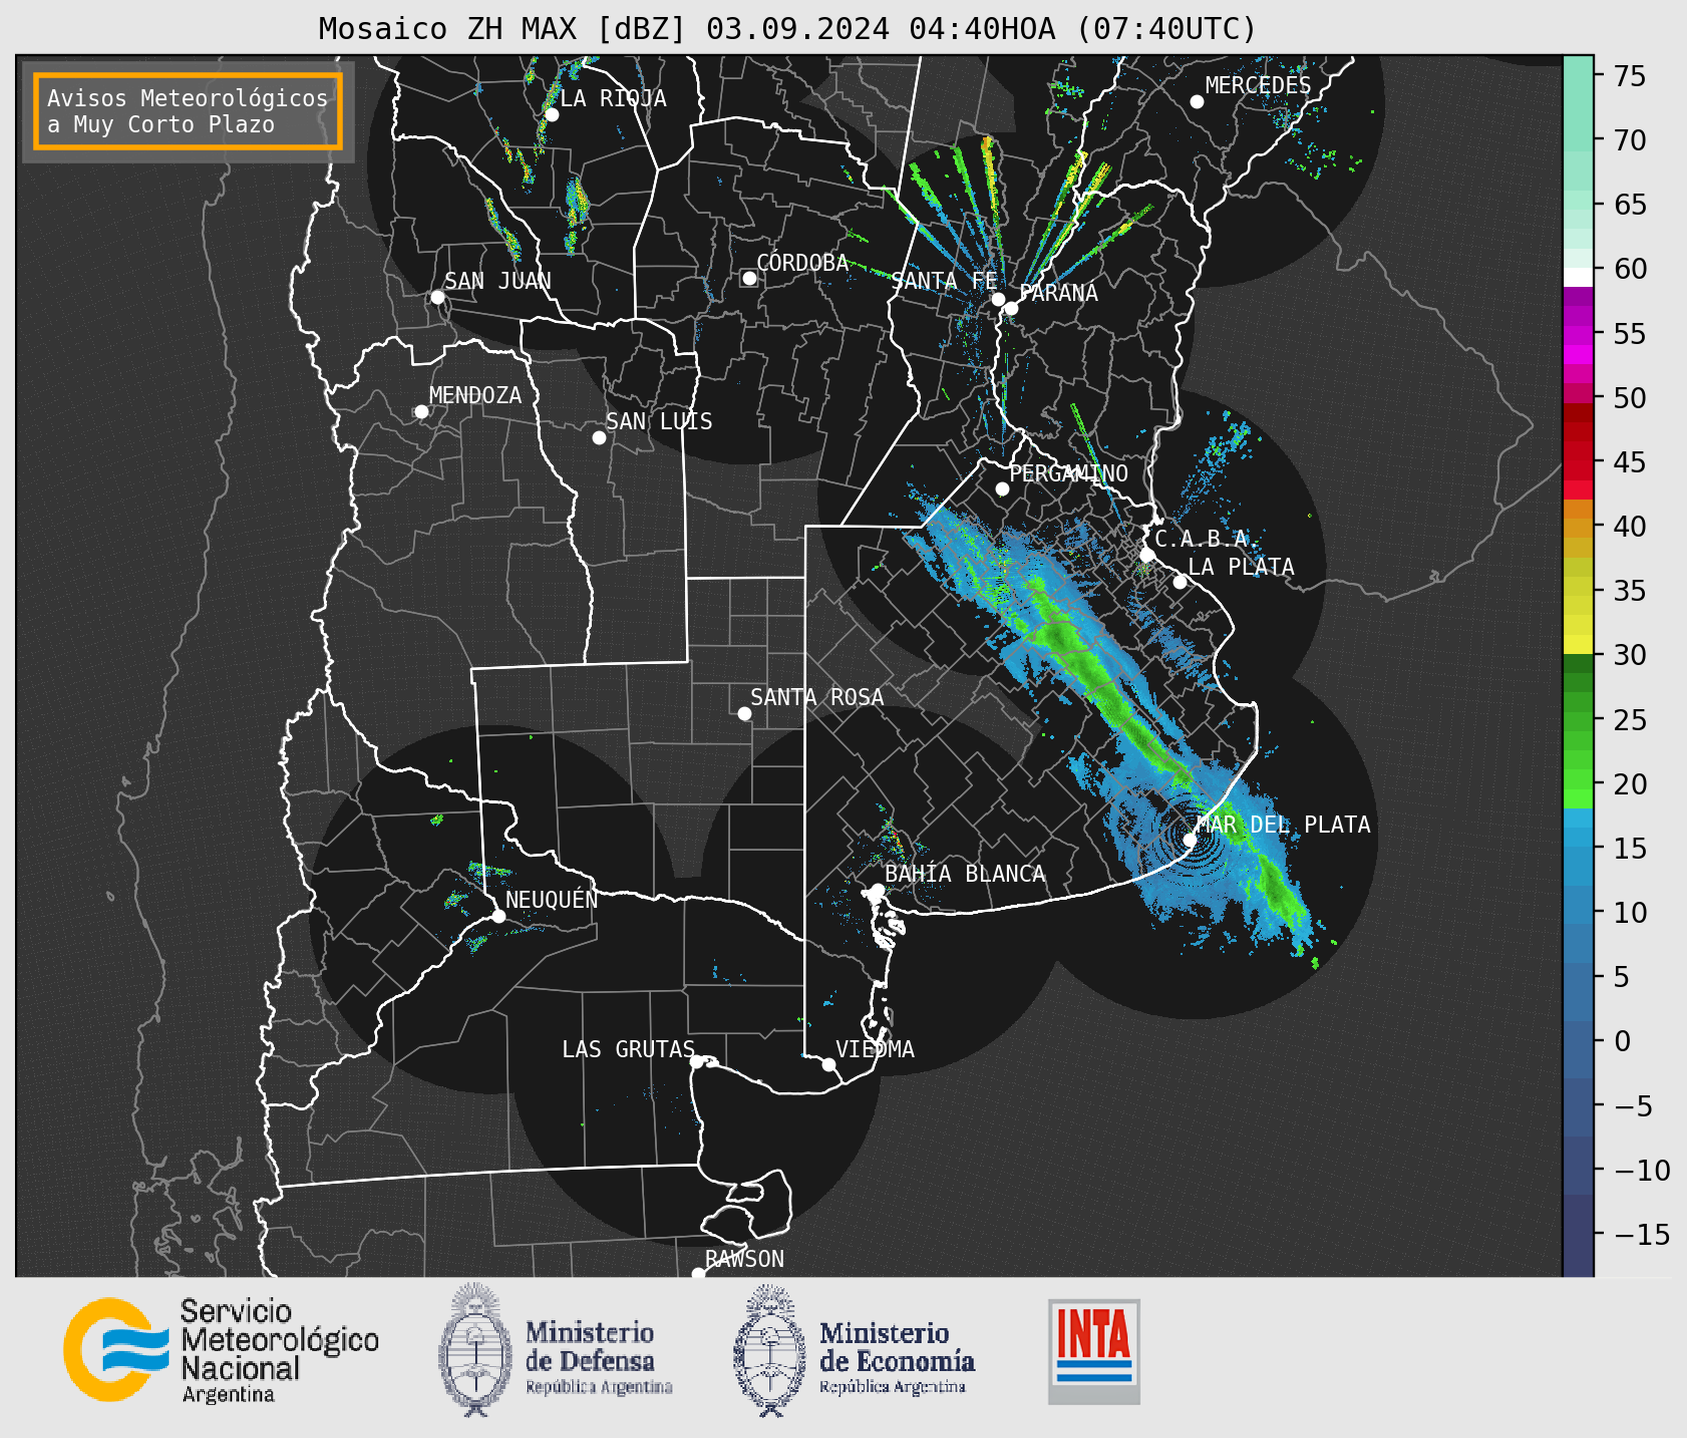Select the Viedma city marker
This screenshot has width=1687, height=1438.
829,1064
